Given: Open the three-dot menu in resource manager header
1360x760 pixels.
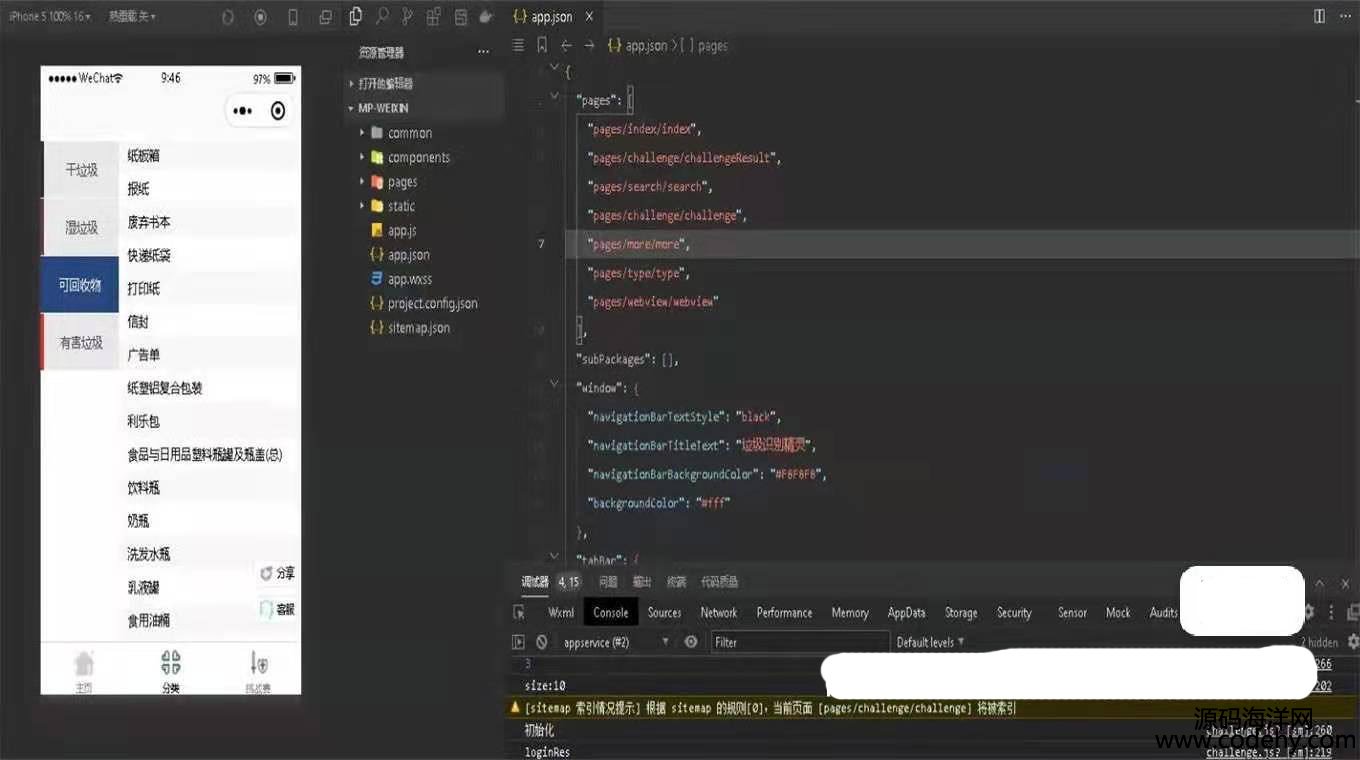Looking at the screenshot, I should [484, 52].
